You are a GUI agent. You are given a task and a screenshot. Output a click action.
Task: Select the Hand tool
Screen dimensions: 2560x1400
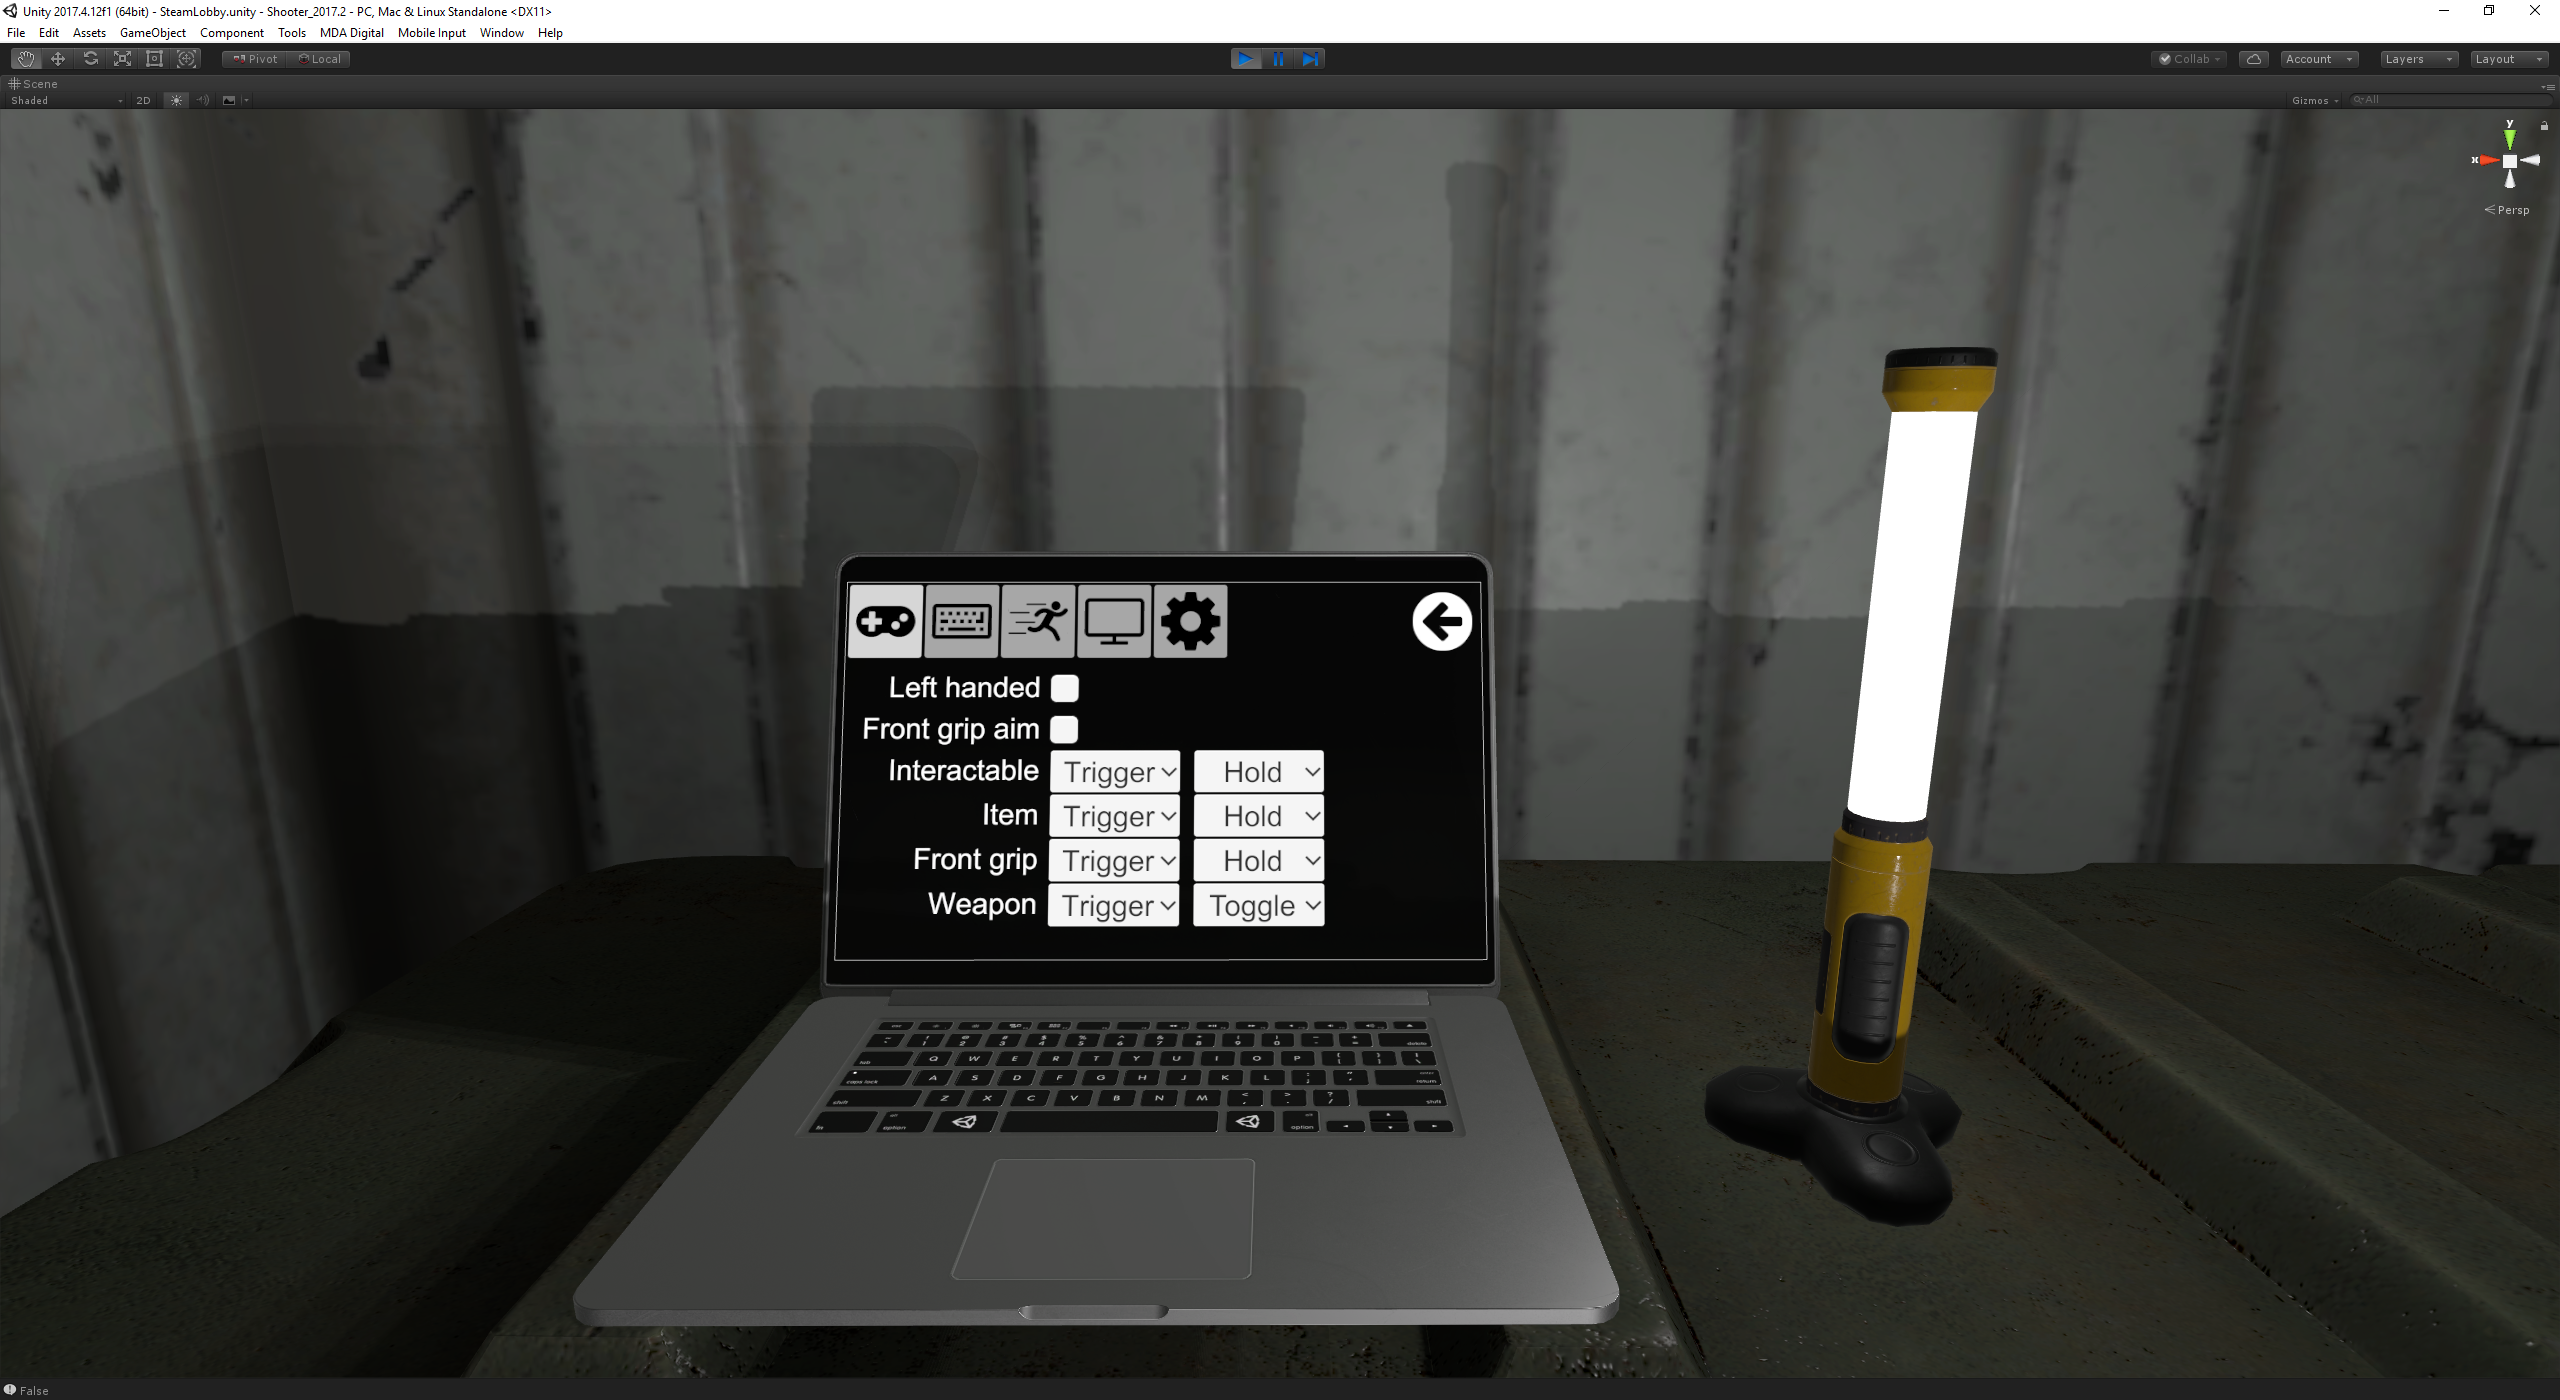click(25, 59)
